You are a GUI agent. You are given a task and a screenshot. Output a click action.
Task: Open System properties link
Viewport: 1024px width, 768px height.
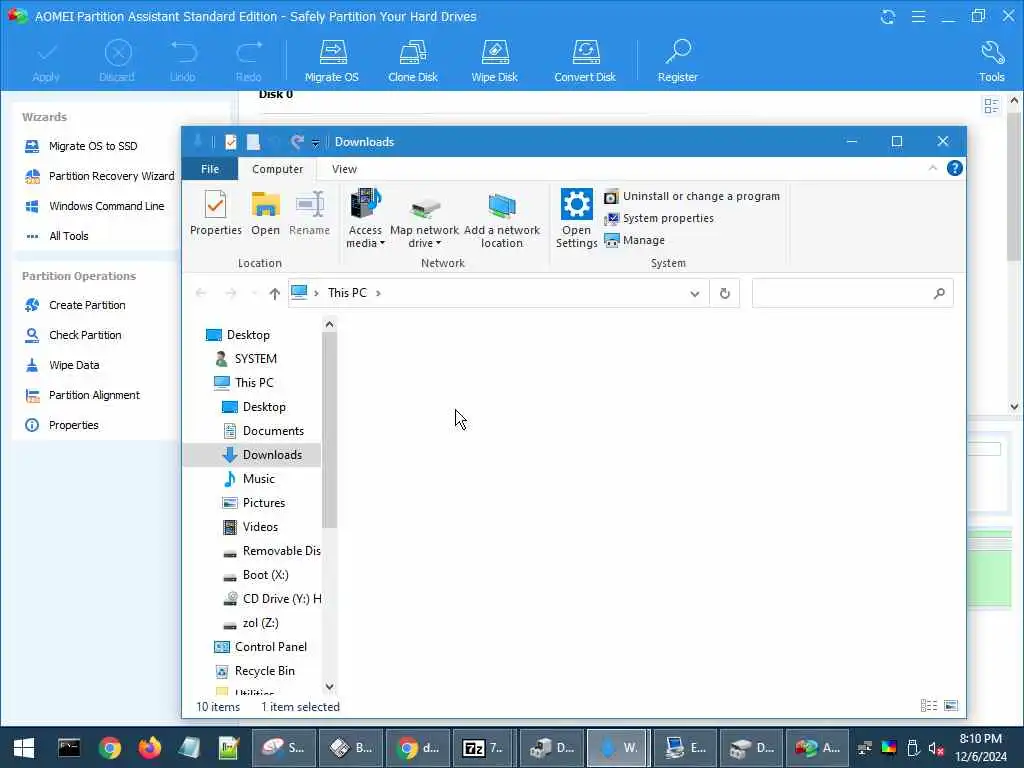[659, 218]
